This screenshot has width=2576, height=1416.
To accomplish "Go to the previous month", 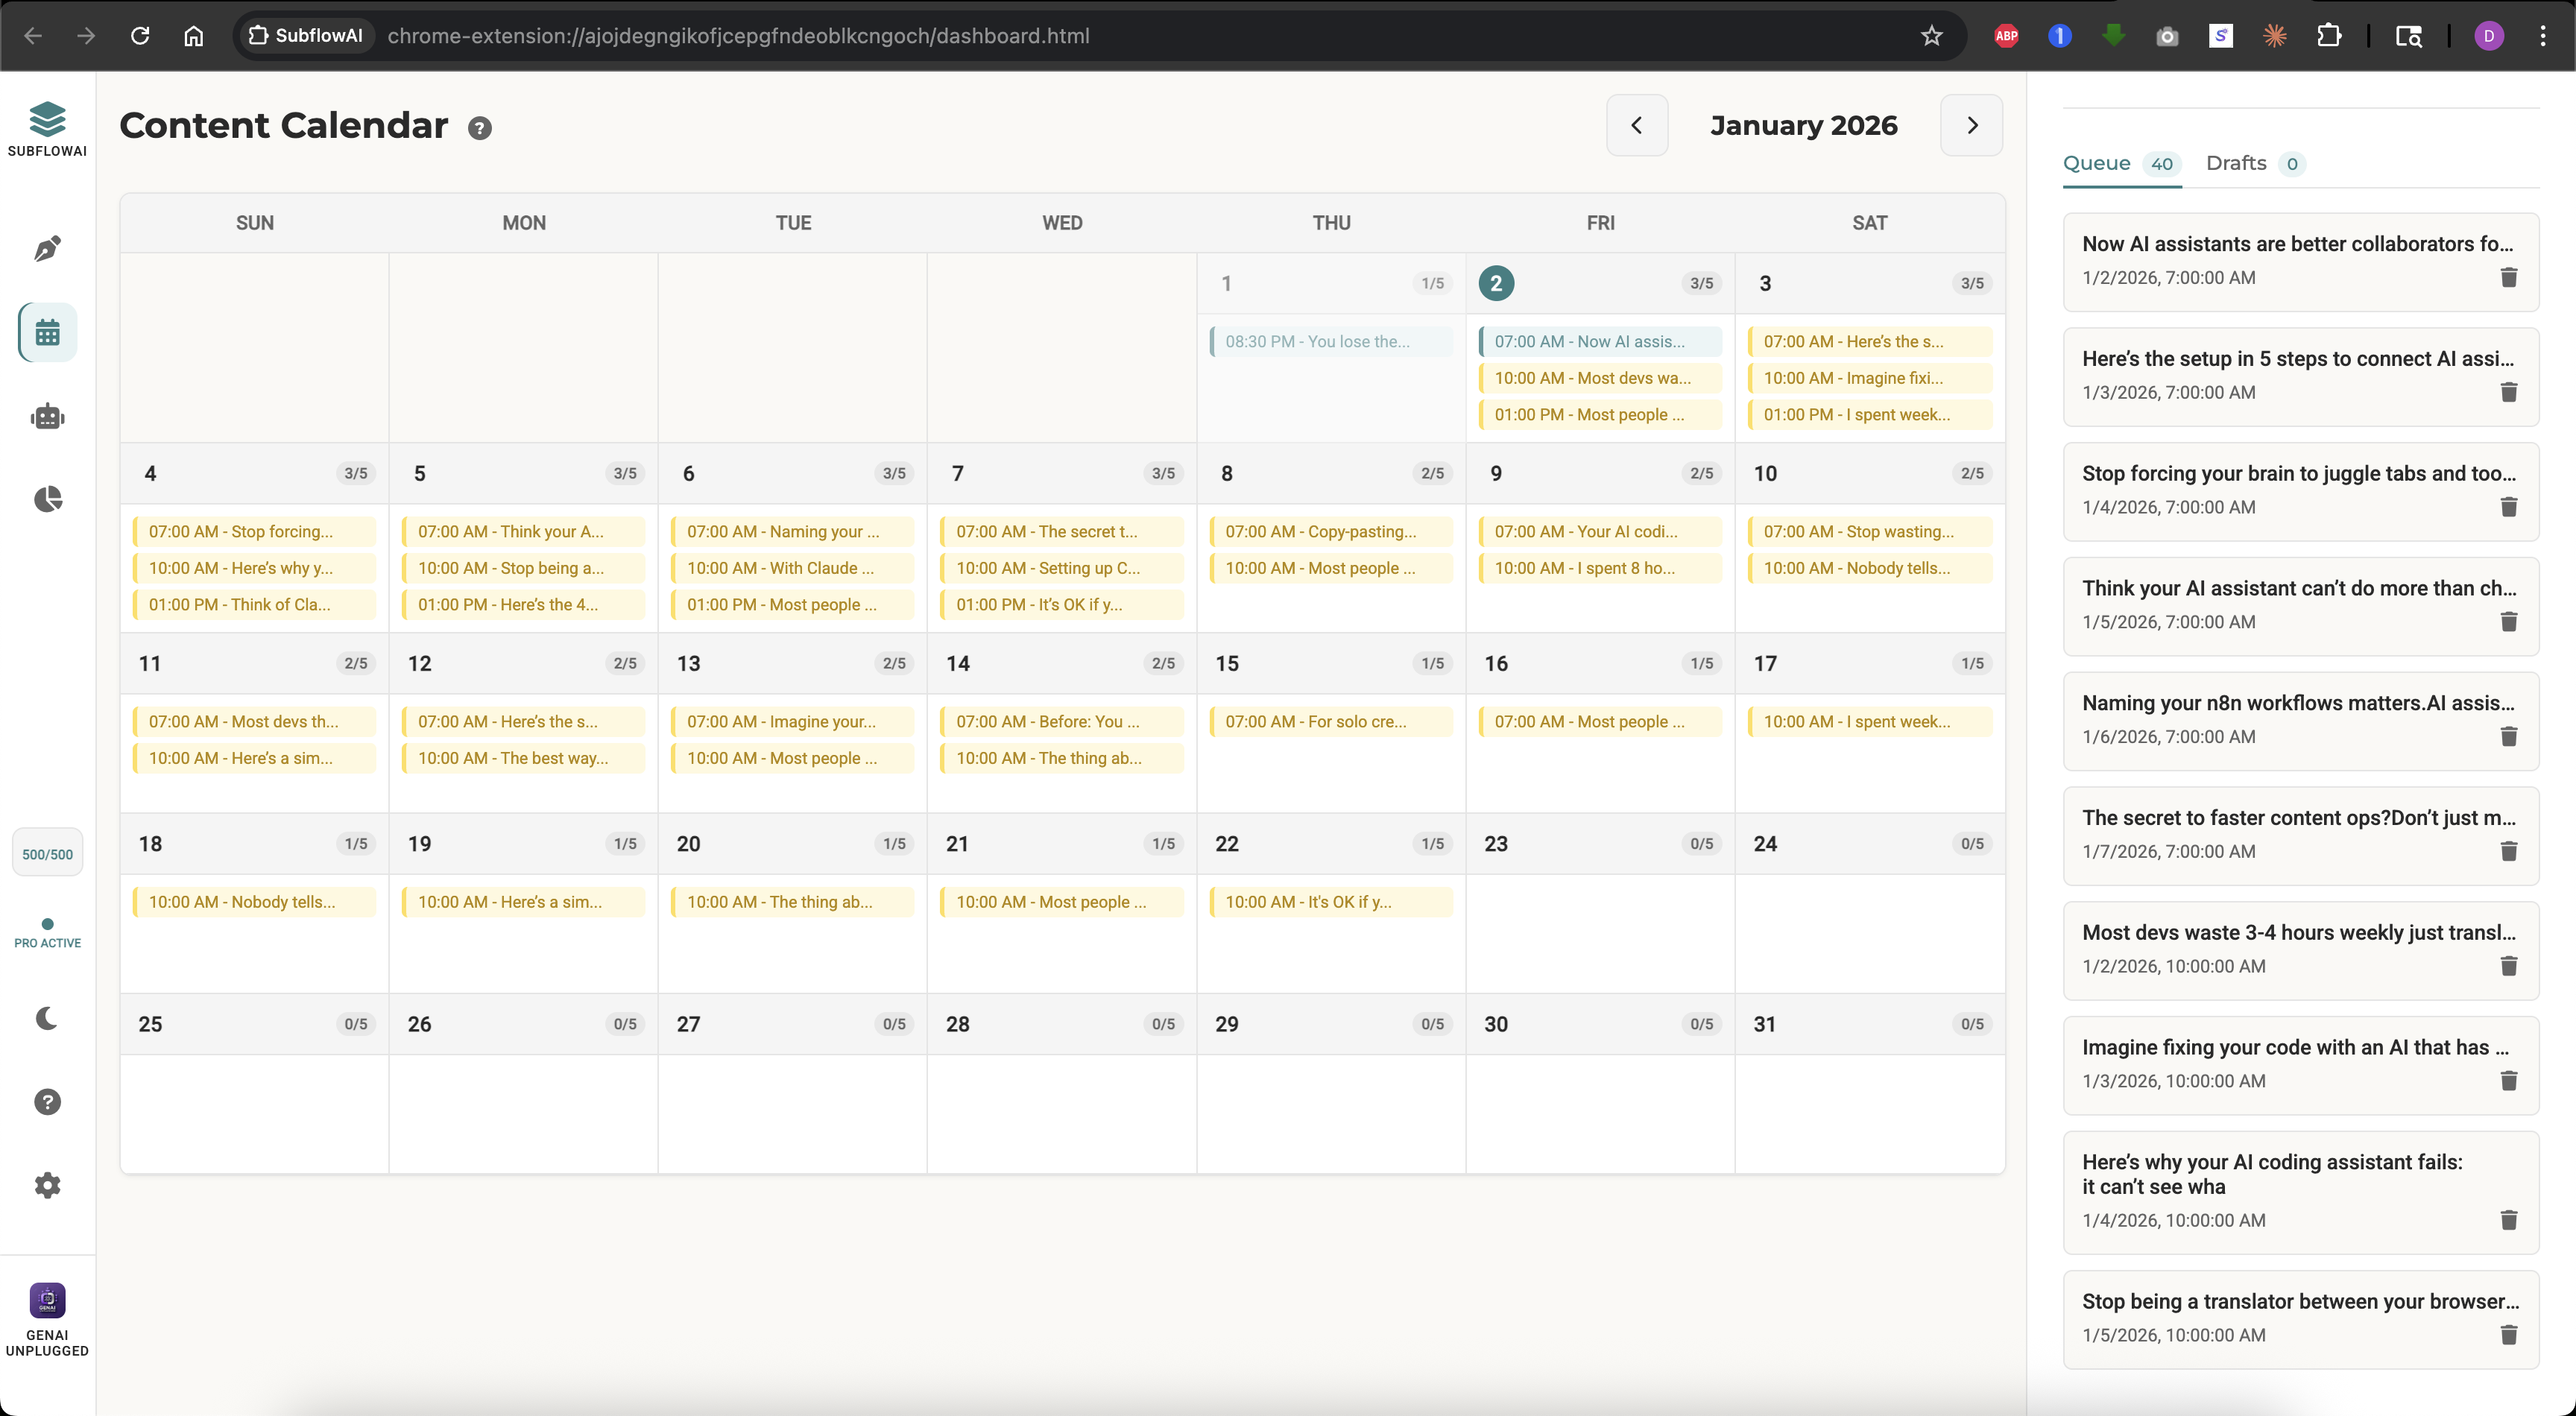I will (x=1637, y=125).
